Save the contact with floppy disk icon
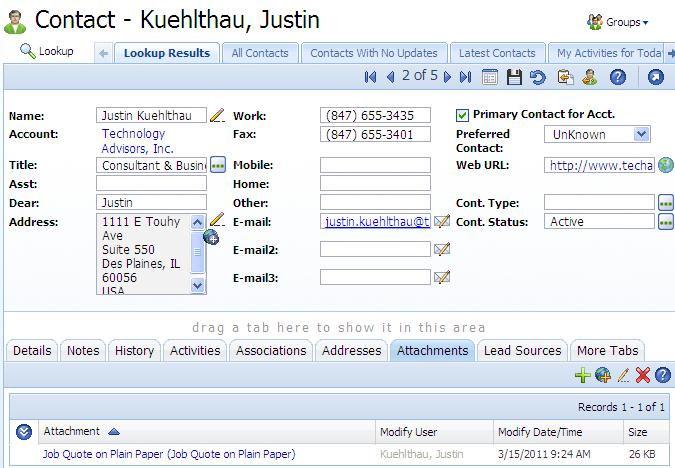Screen dimensions: 675x468 click(514, 77)
